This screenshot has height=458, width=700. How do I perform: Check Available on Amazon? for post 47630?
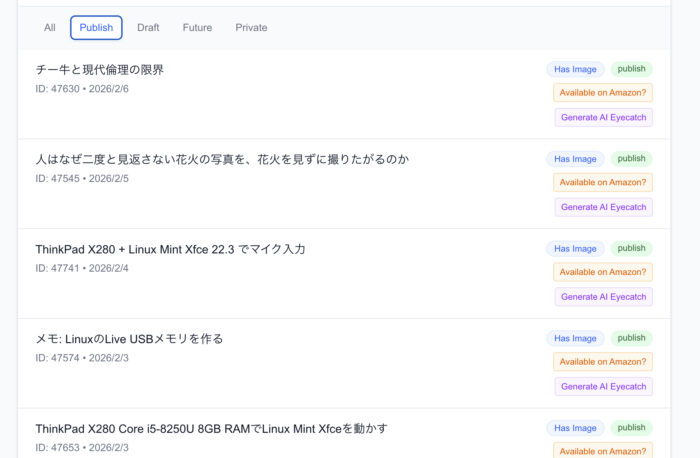602,93
